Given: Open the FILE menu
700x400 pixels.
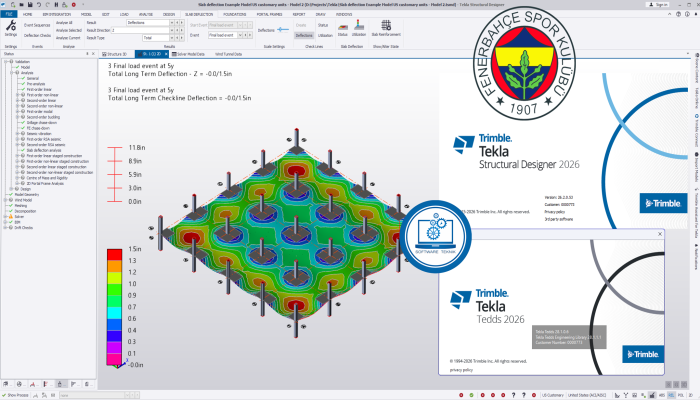Looking at the screenshot, I should click(9, 14).
